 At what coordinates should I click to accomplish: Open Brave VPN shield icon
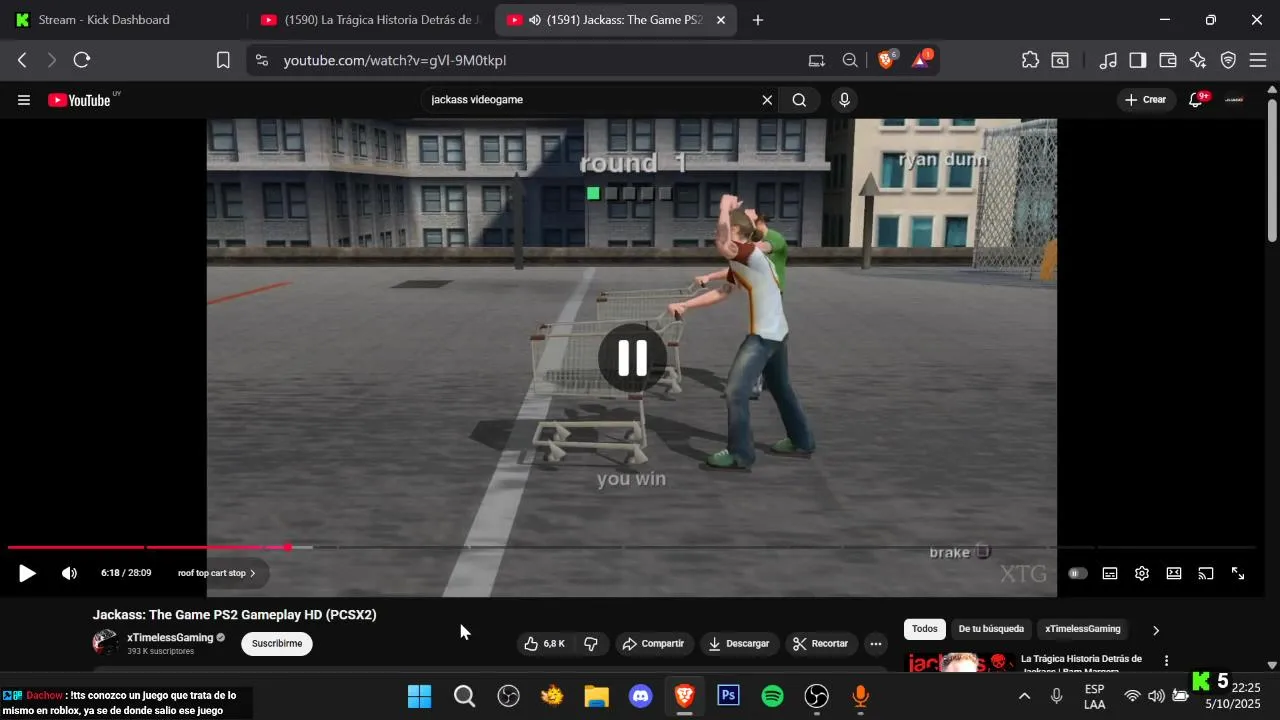[x=1229, y=60]
